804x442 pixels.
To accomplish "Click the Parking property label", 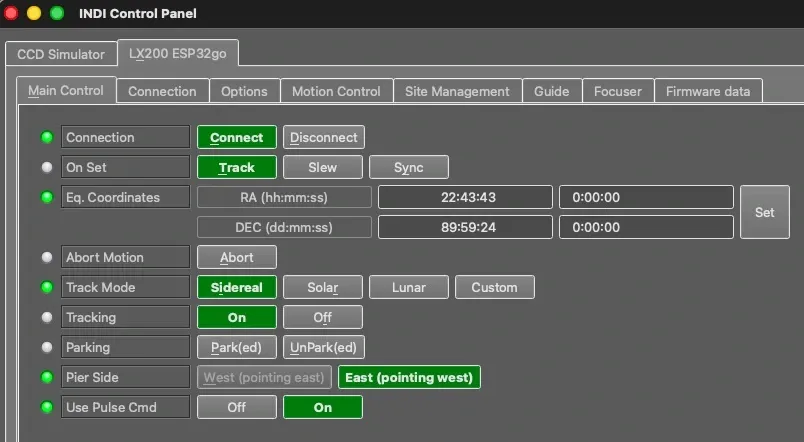I will point(126,347).
